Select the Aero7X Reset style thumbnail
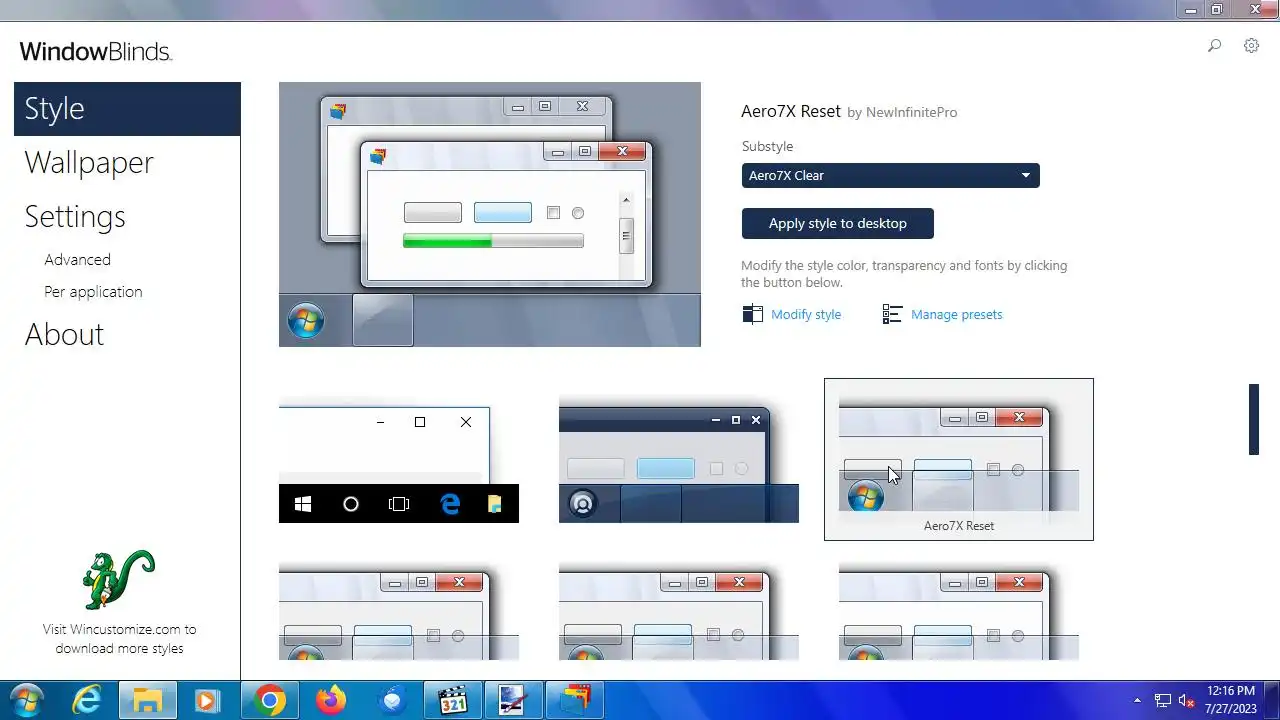1280x720 pixels. tap(959, 459)
